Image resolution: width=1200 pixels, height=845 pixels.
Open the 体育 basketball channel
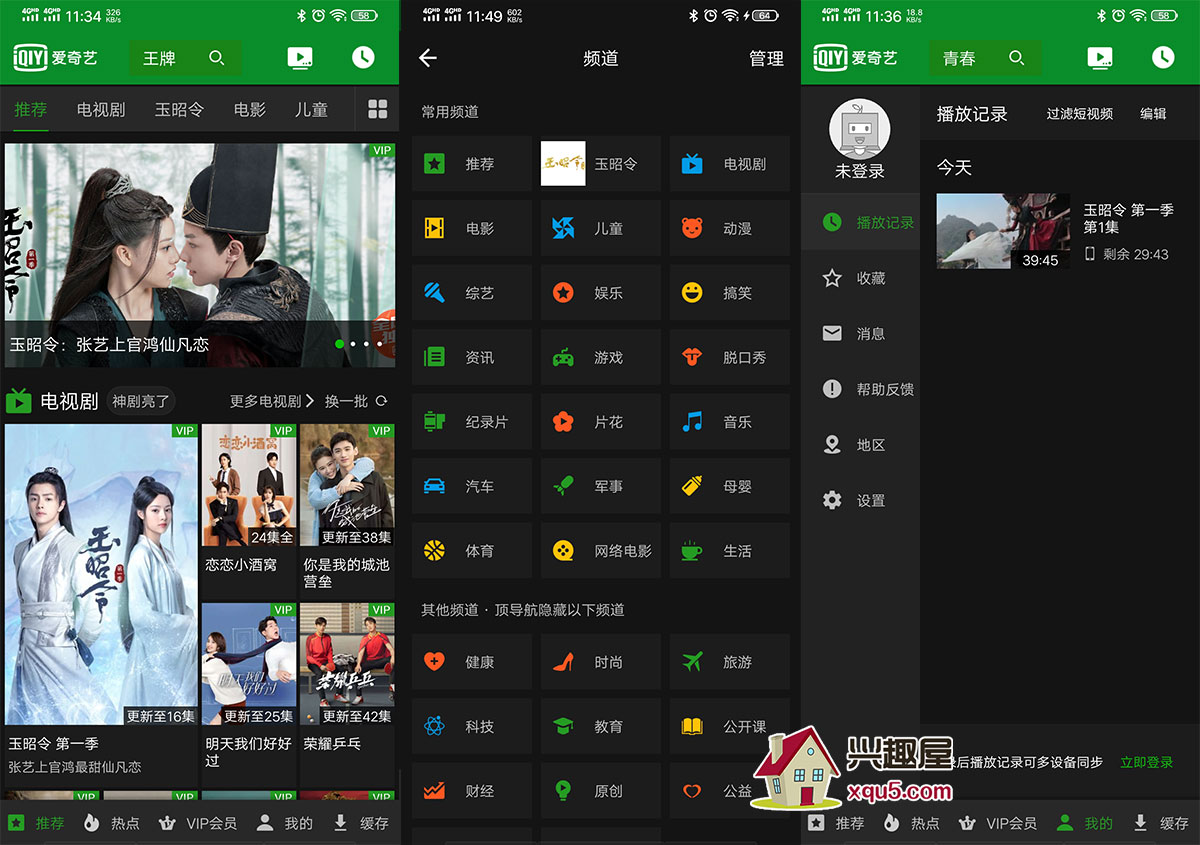point(471,551)
